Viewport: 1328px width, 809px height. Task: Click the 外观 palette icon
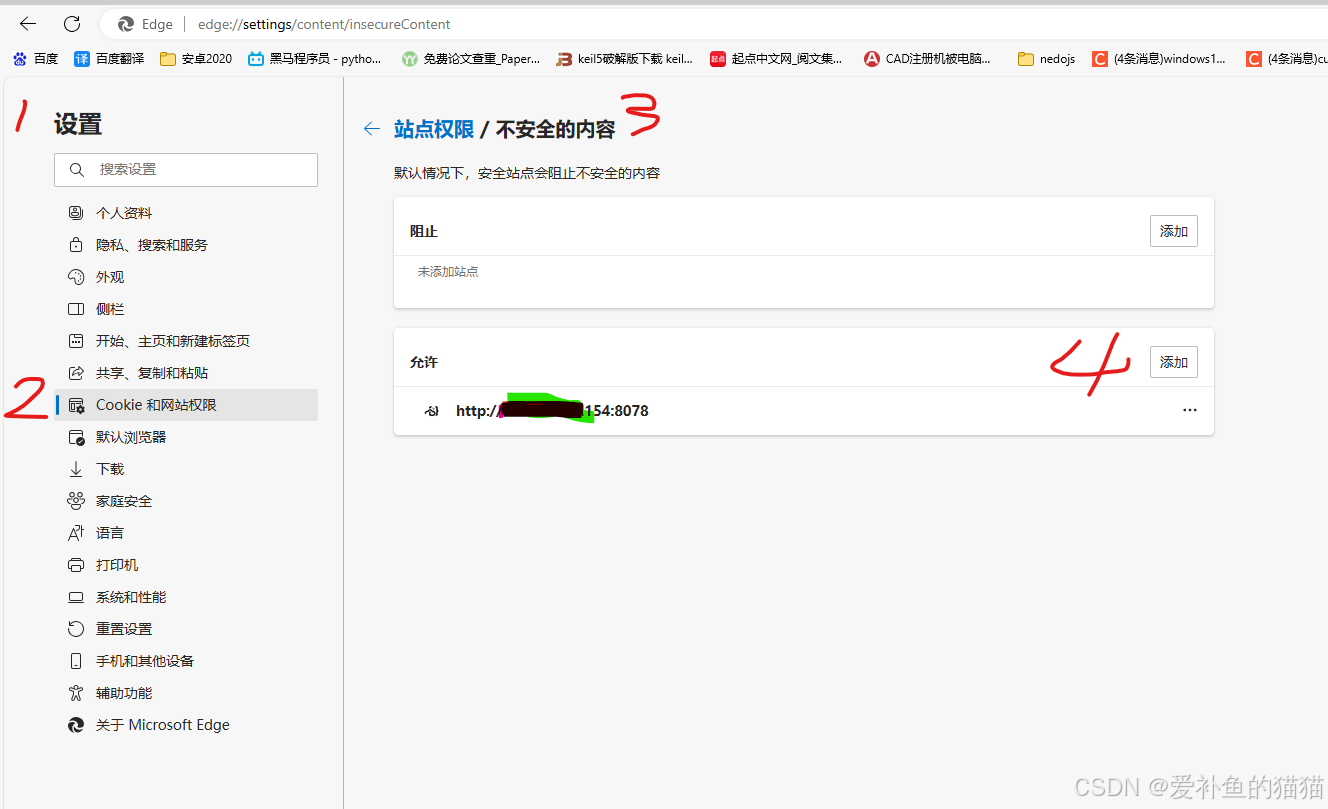(x=76, y=277)
